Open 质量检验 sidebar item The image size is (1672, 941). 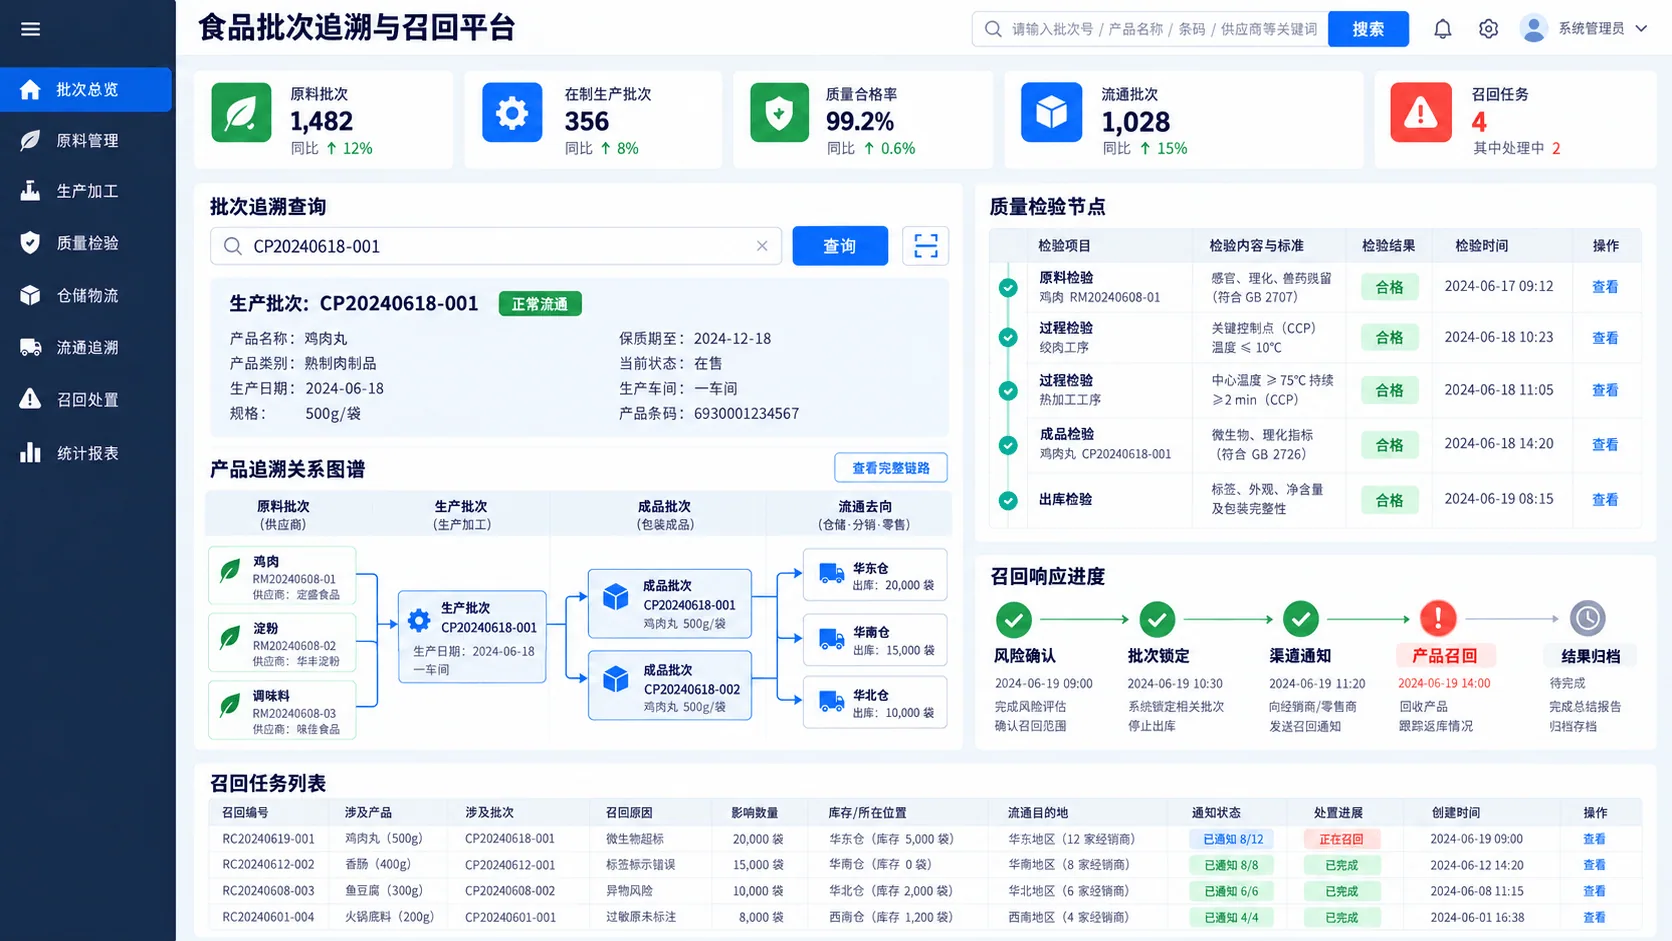(x=86, y=243)
